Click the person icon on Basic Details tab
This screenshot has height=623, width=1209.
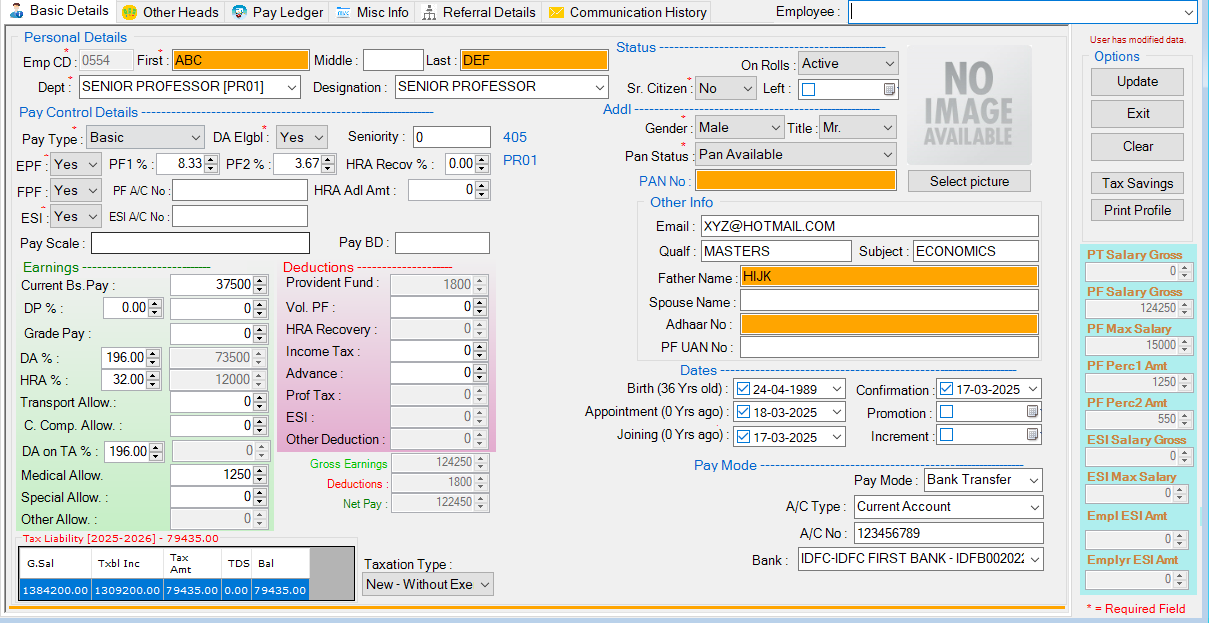tap(14, 12)
